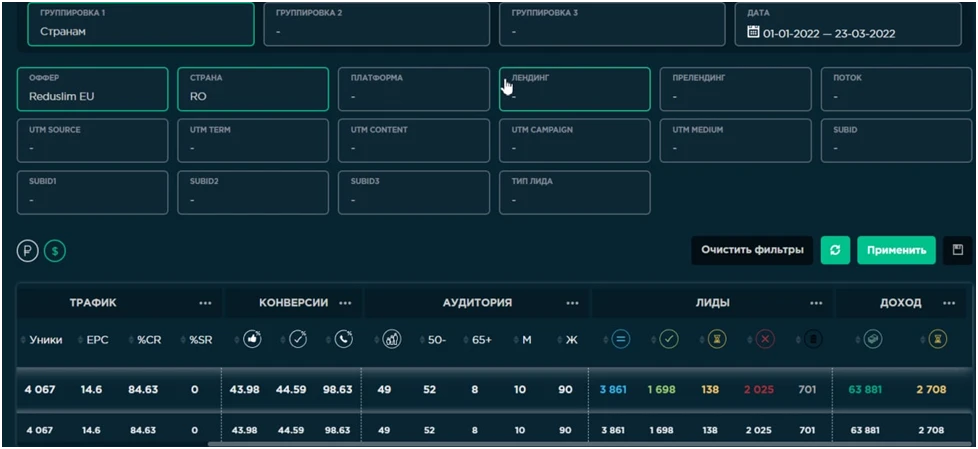This screenshot has width=978, height=449.
Task: Open the Прелендинг filter dropdown
Action: pos(736,89)
